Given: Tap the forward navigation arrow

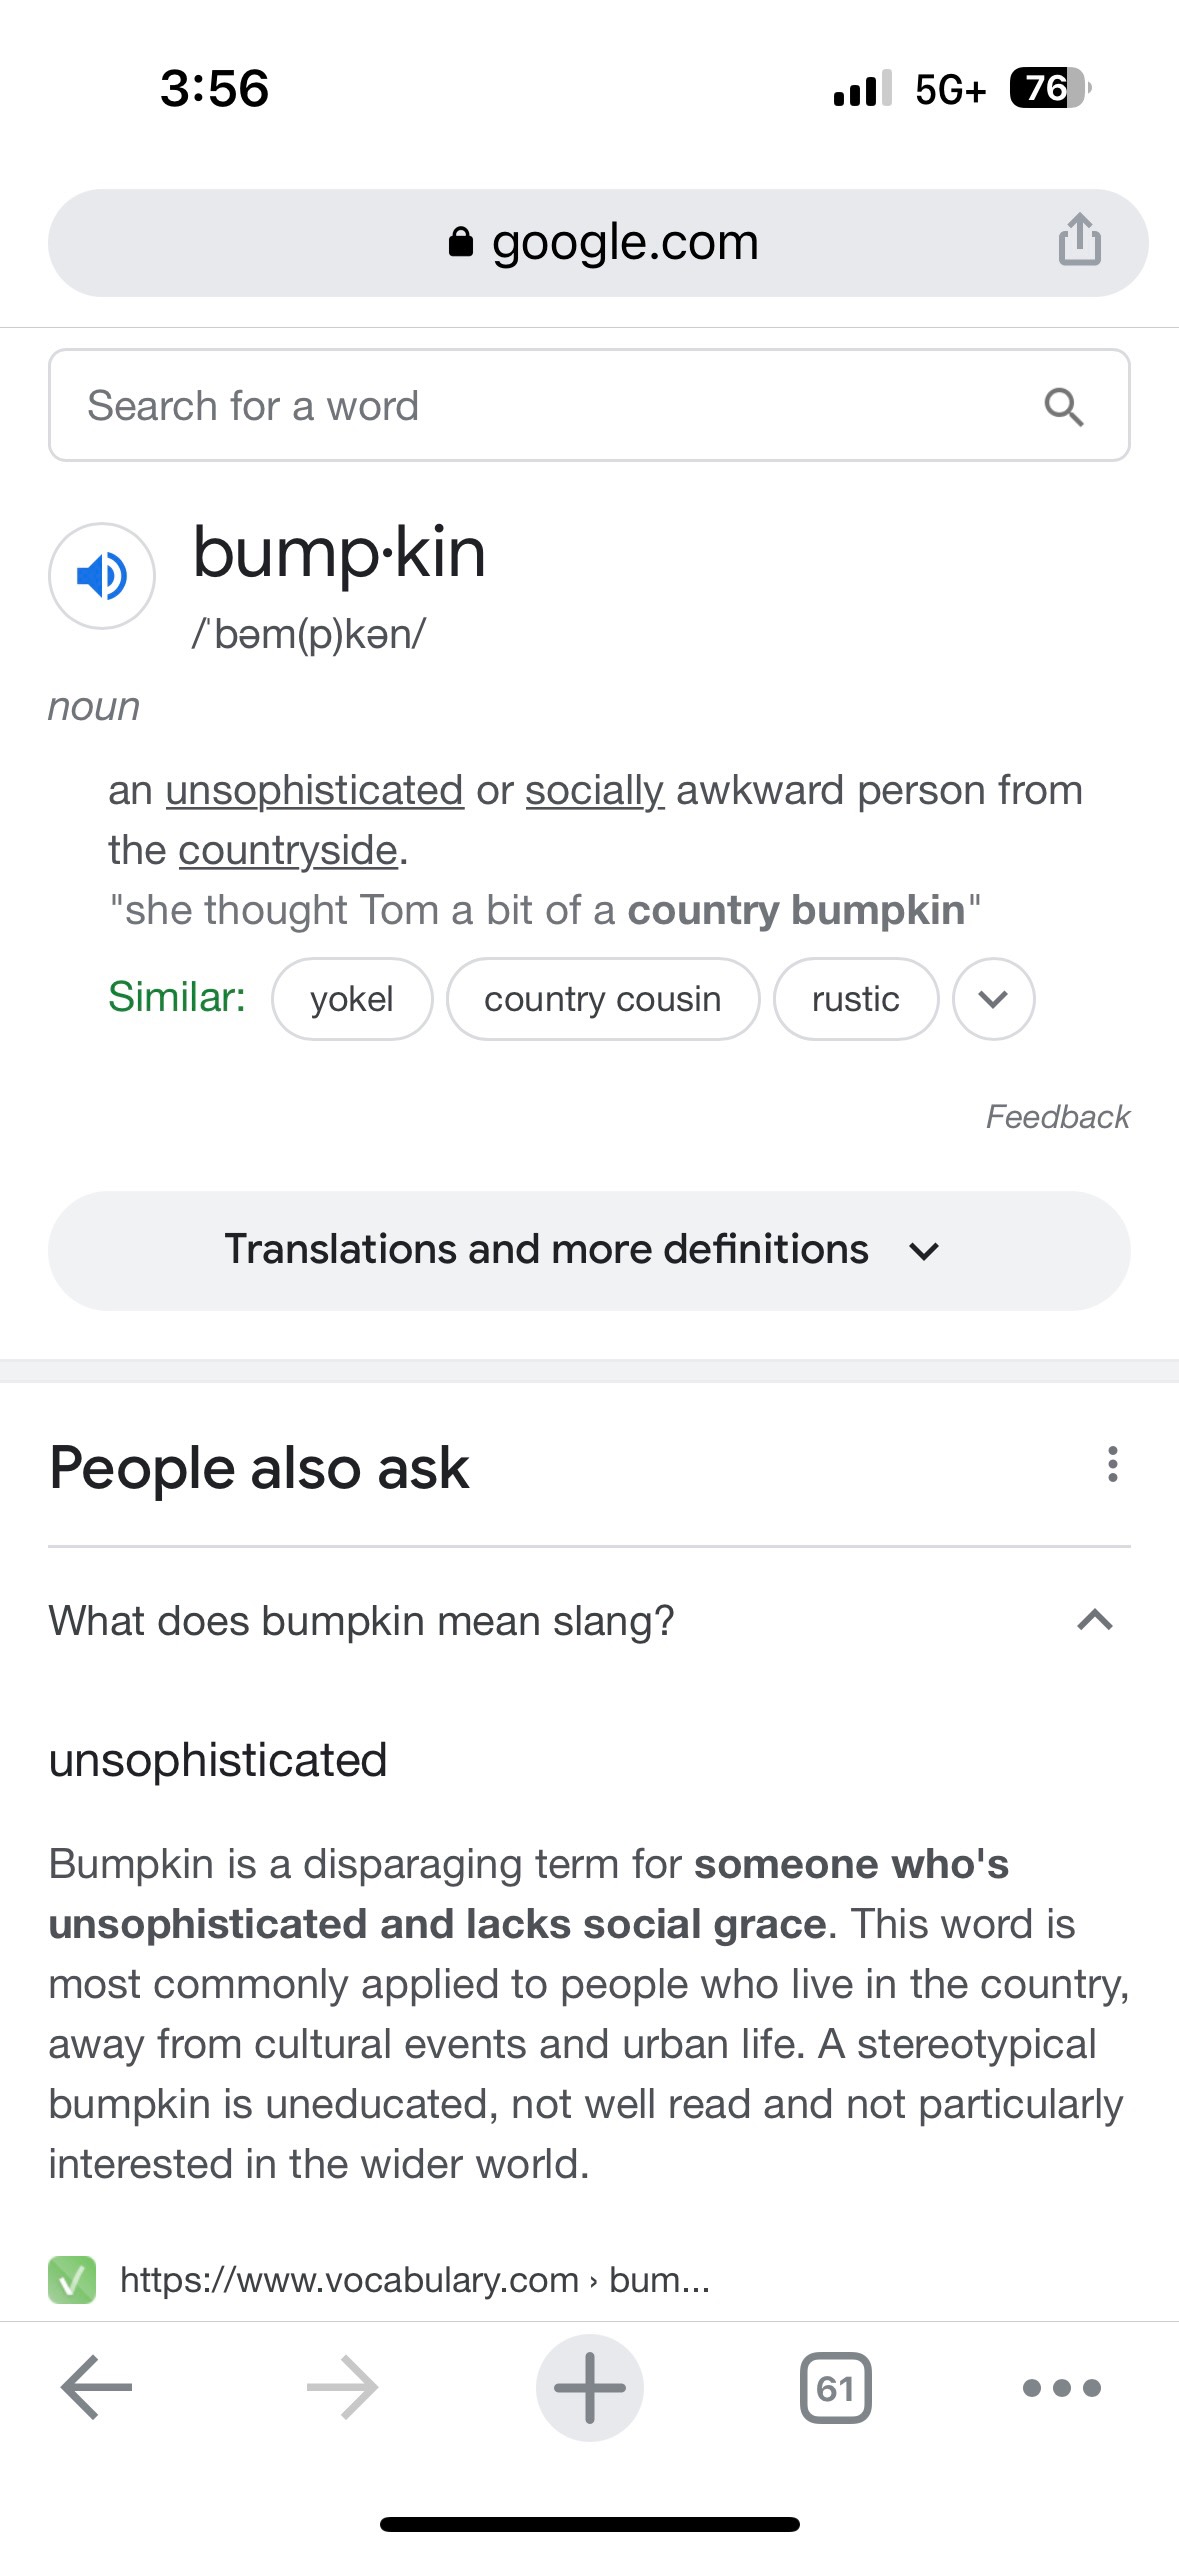Looking at the screenshot, I should pyautogui.click(x=342, y=2388).
